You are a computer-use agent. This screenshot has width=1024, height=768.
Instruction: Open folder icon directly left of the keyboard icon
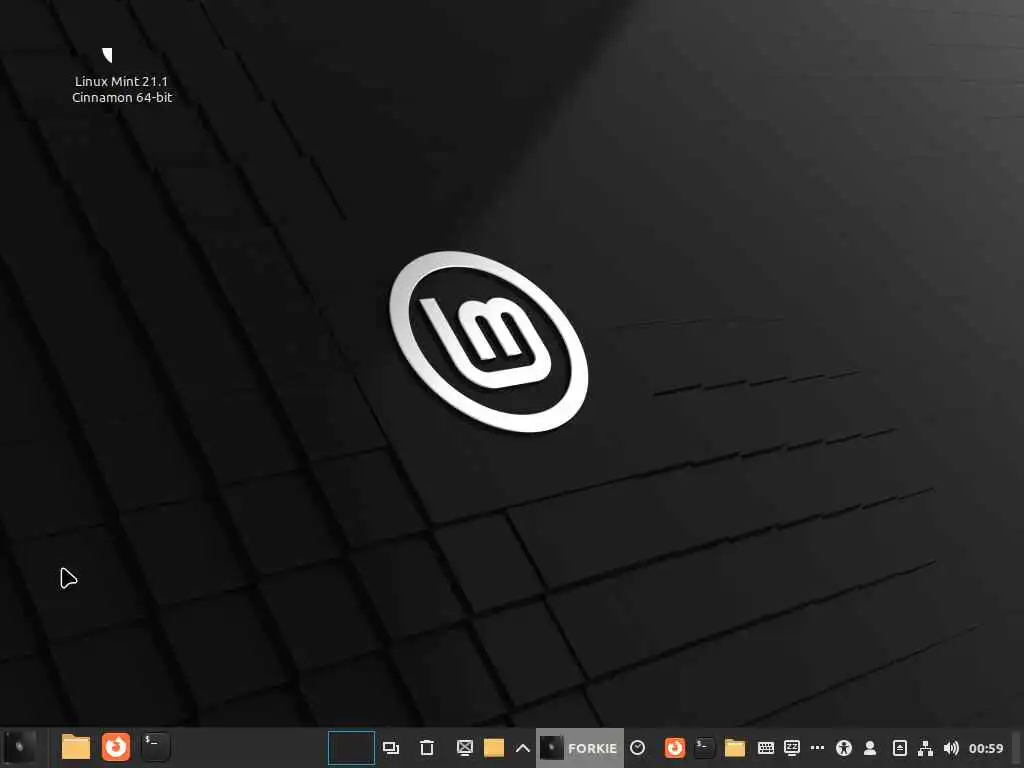point(735,748)
